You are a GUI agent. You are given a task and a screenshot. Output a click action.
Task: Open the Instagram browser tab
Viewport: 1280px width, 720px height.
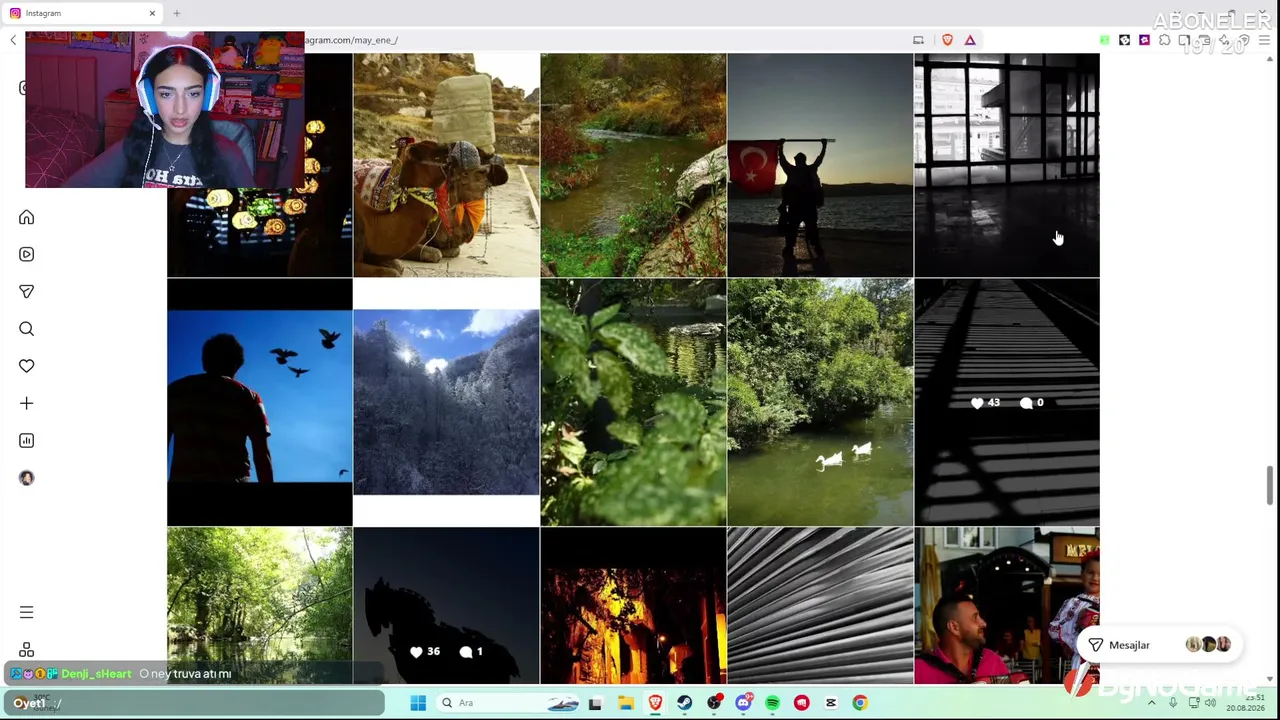(x=83, y=13)
